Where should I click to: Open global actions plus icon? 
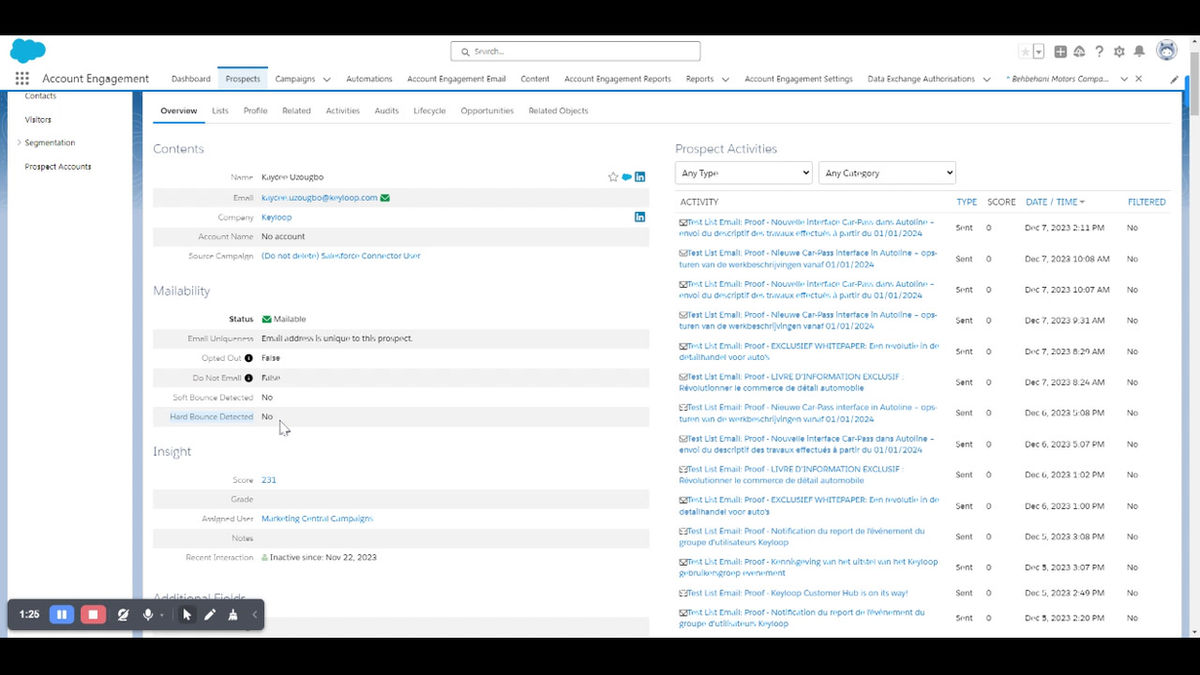coord(1061,51)
